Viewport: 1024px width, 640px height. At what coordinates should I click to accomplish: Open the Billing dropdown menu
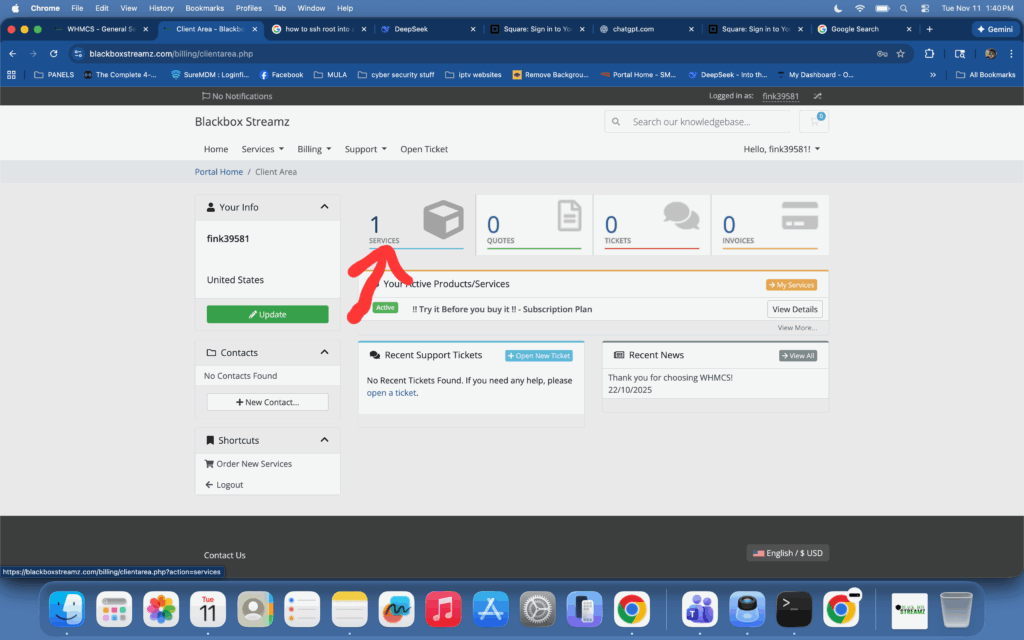pos(314,149)
